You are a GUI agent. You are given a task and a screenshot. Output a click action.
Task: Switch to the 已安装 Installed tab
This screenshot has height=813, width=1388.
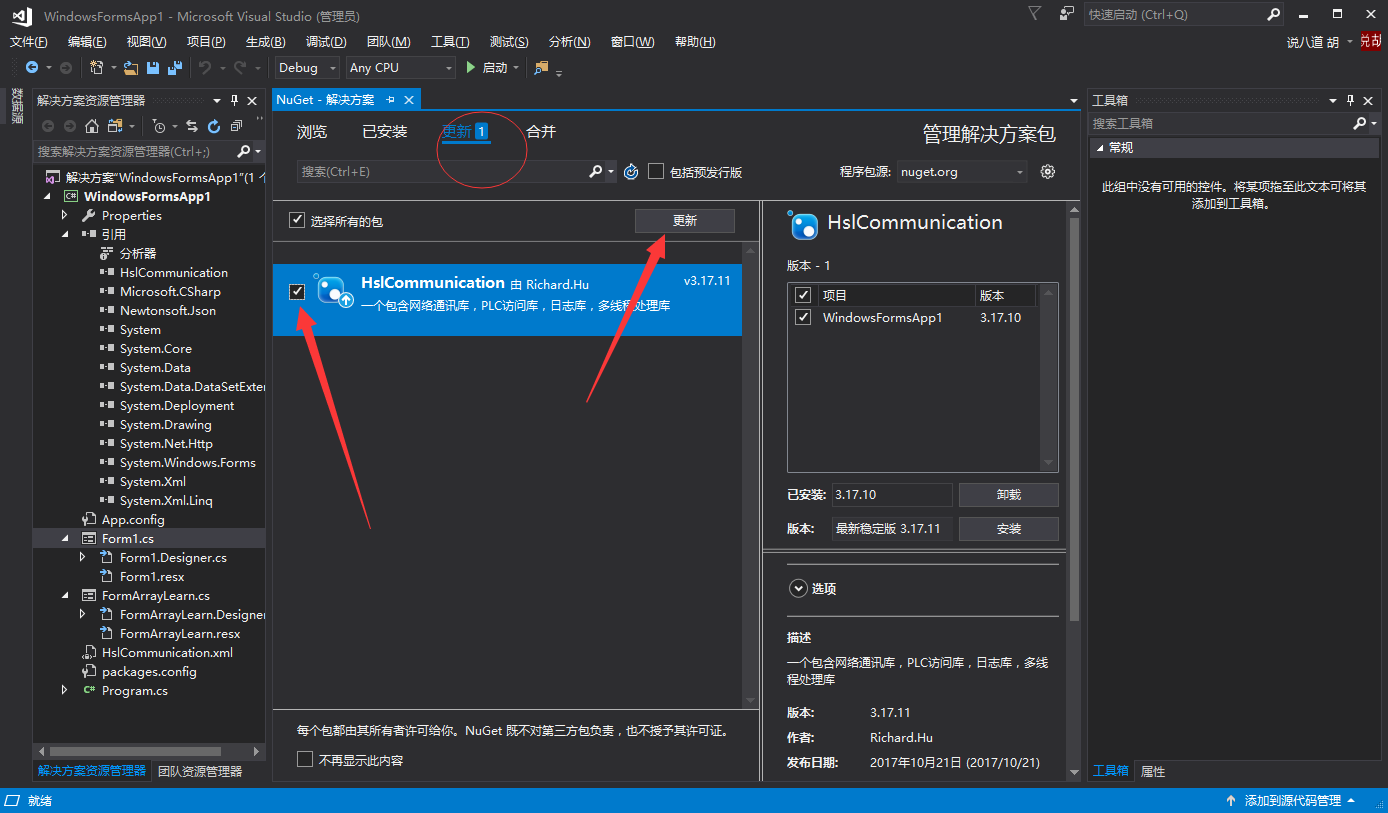[x=384, y=132]
